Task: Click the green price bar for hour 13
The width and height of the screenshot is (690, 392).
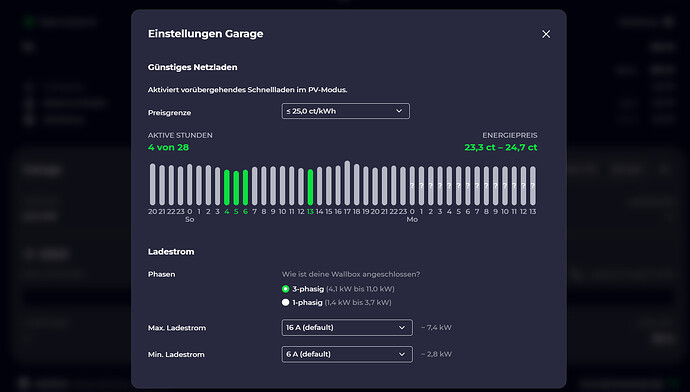Action: tap(310, 187)
